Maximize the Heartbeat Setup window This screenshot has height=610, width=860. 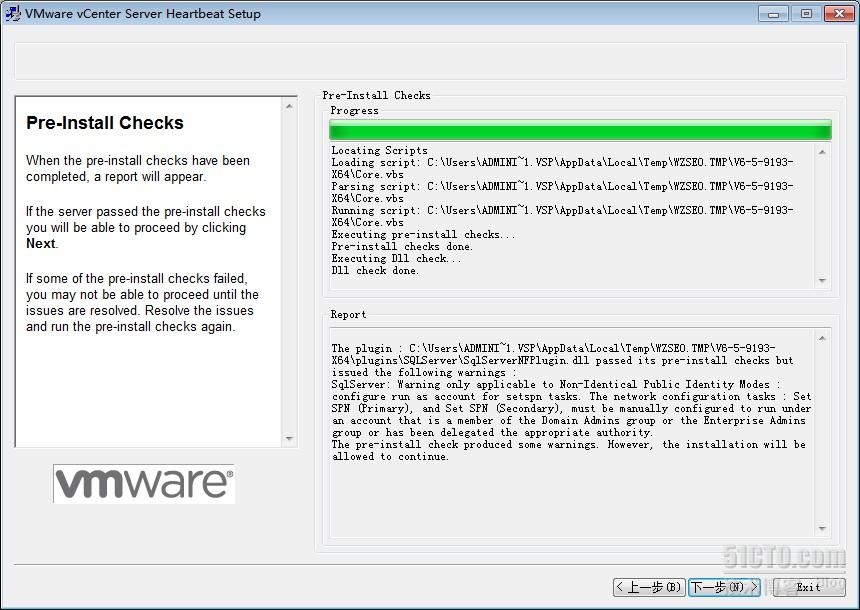(806, 14)
